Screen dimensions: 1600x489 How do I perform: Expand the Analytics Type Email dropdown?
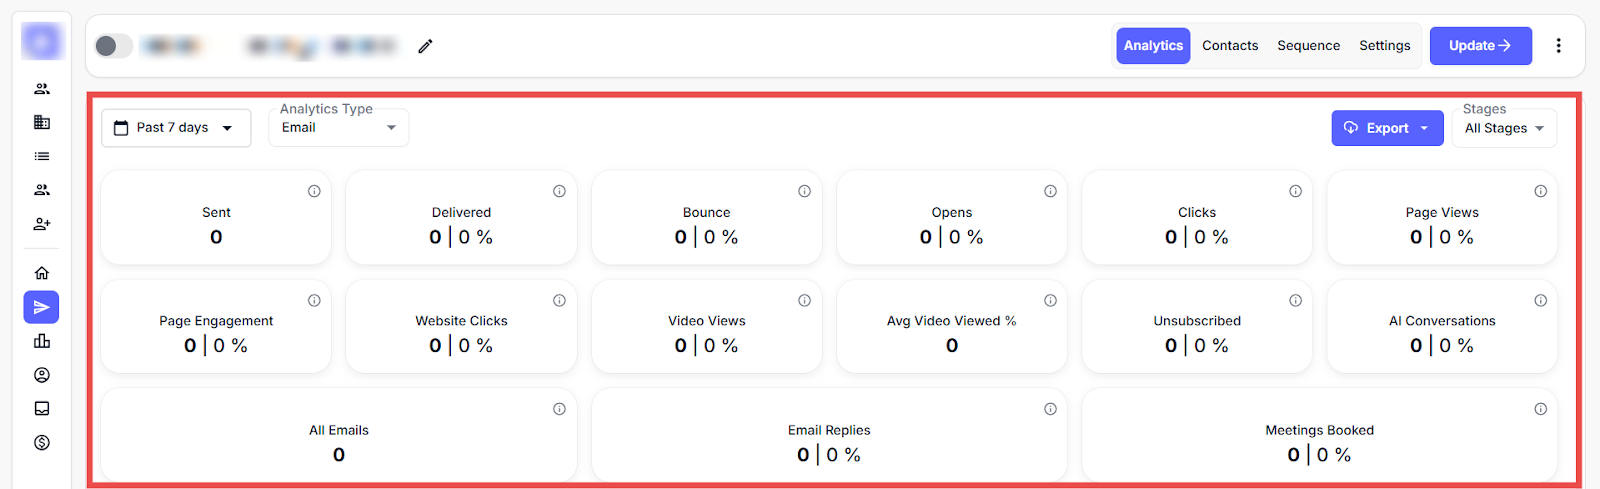pos(338,128)
